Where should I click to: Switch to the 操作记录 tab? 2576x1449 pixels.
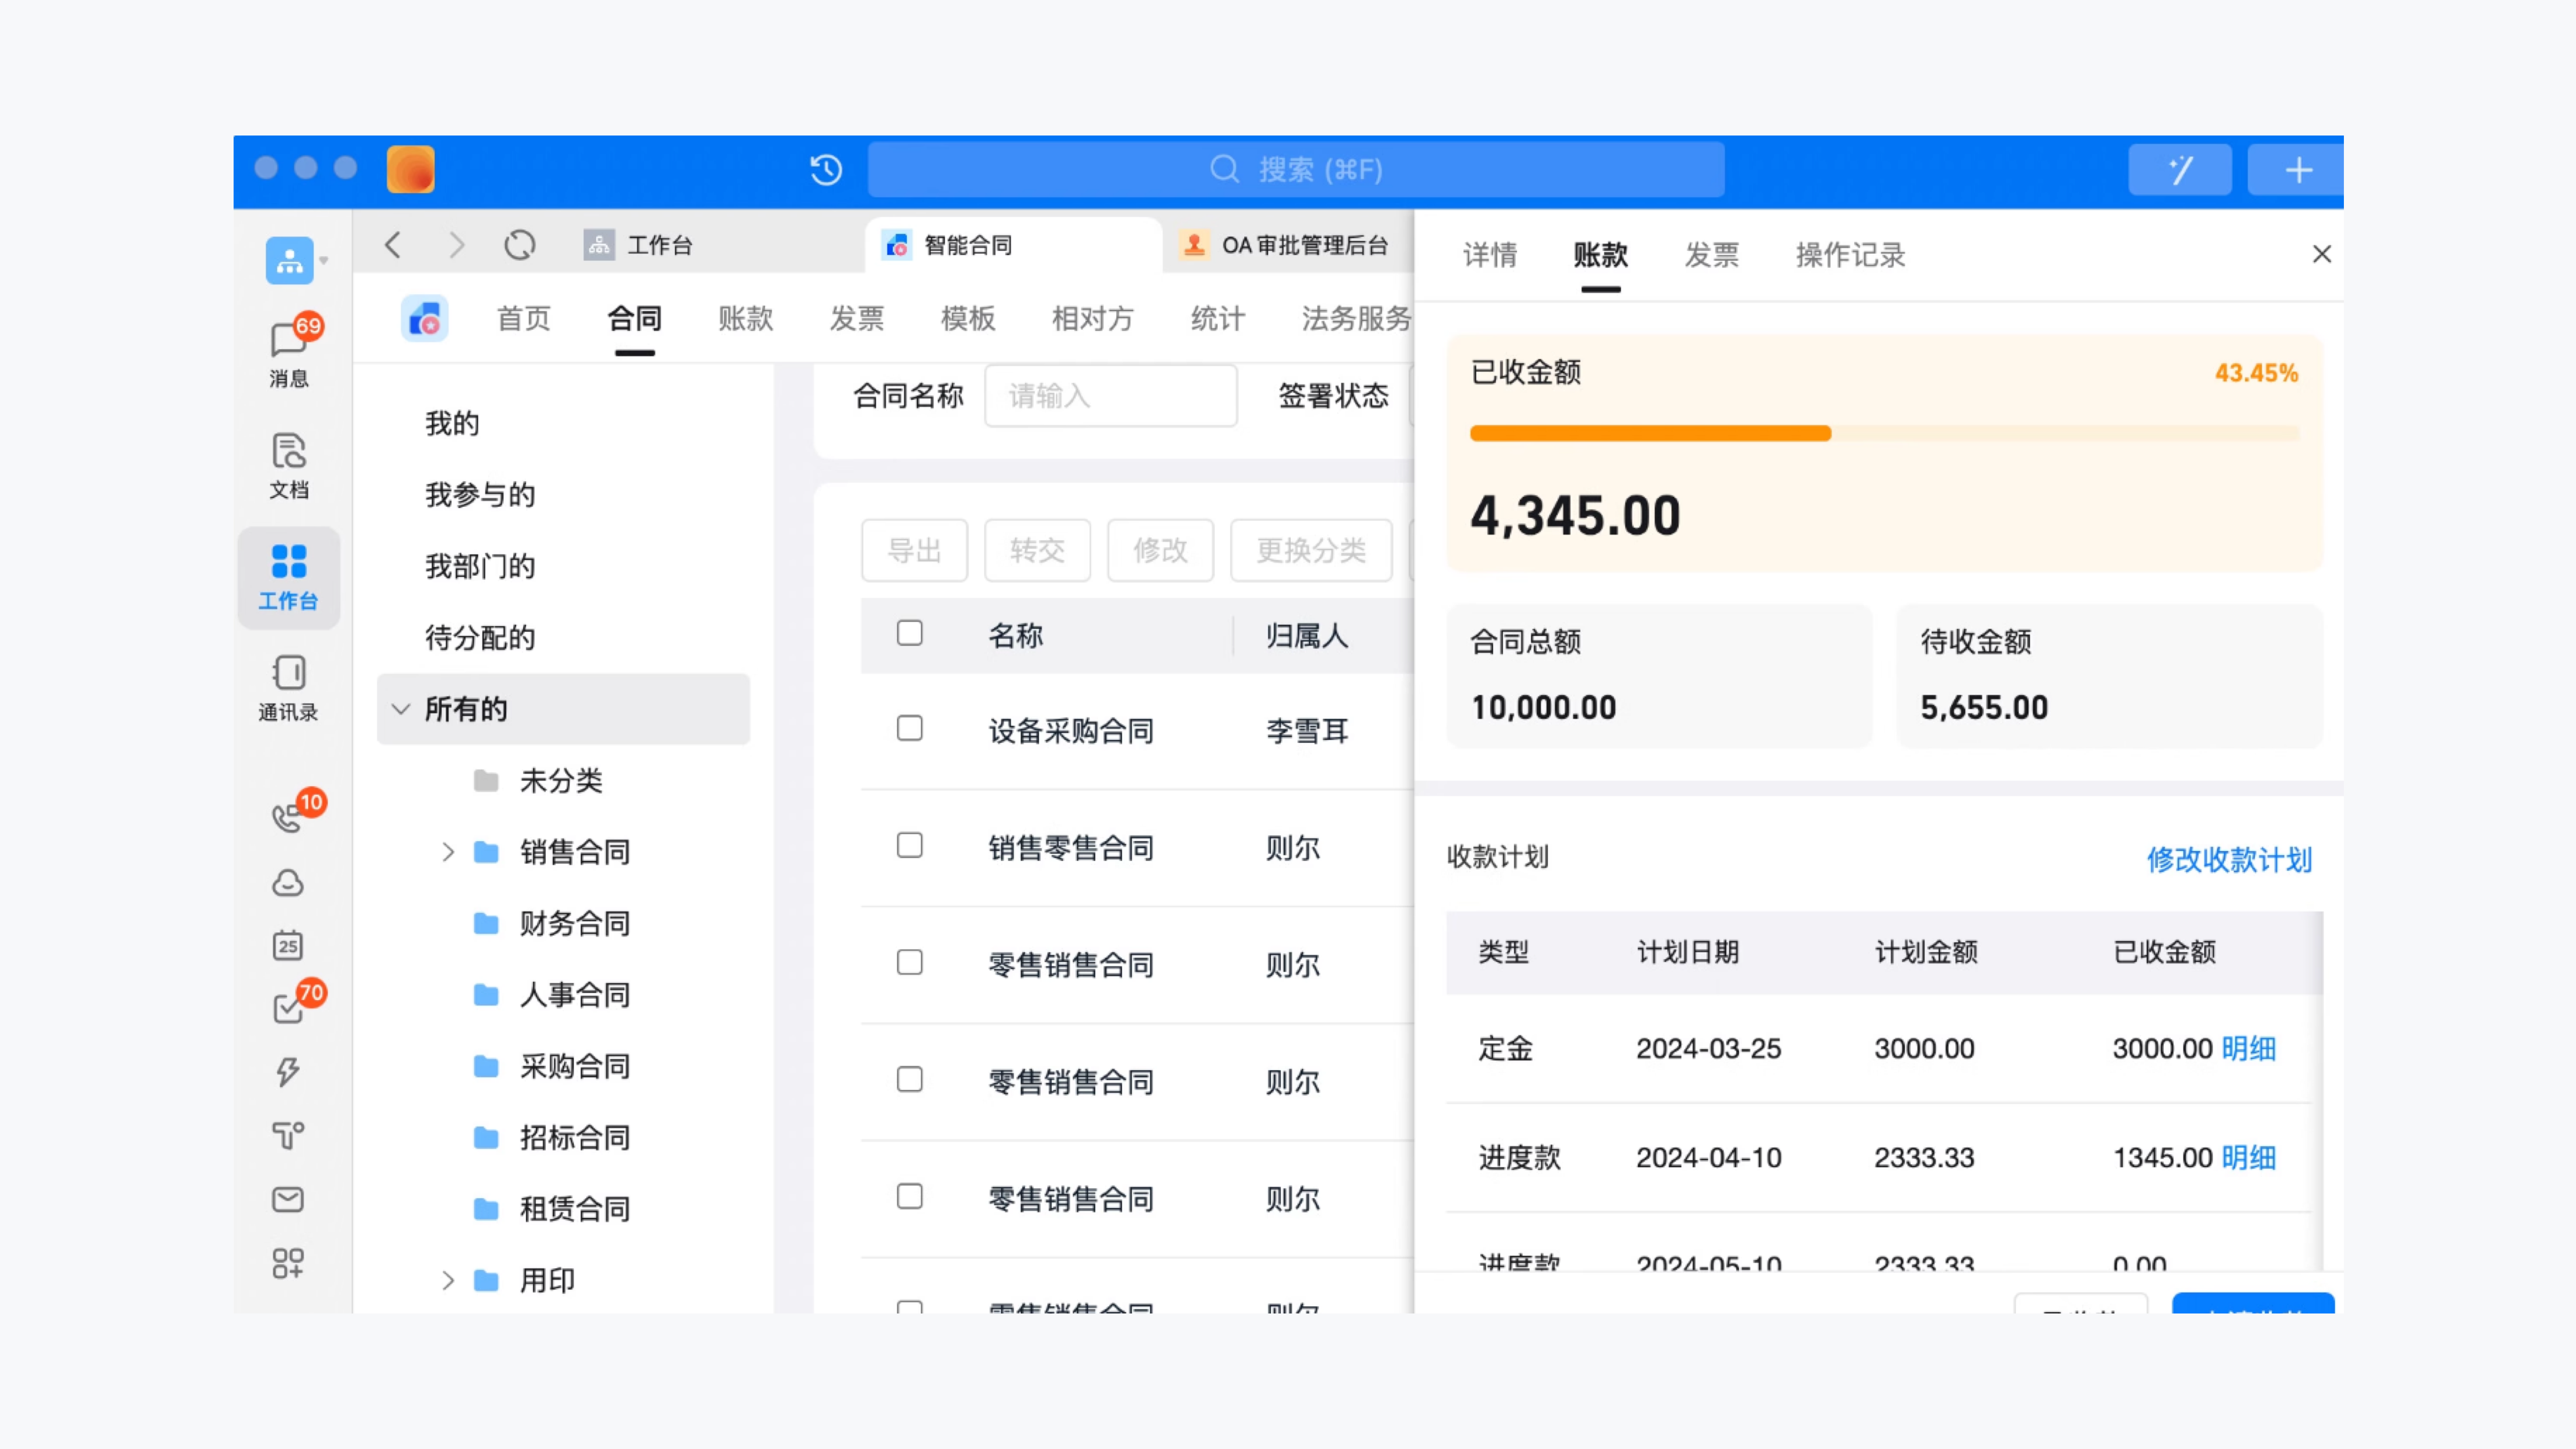click(x=1851, y=255)
